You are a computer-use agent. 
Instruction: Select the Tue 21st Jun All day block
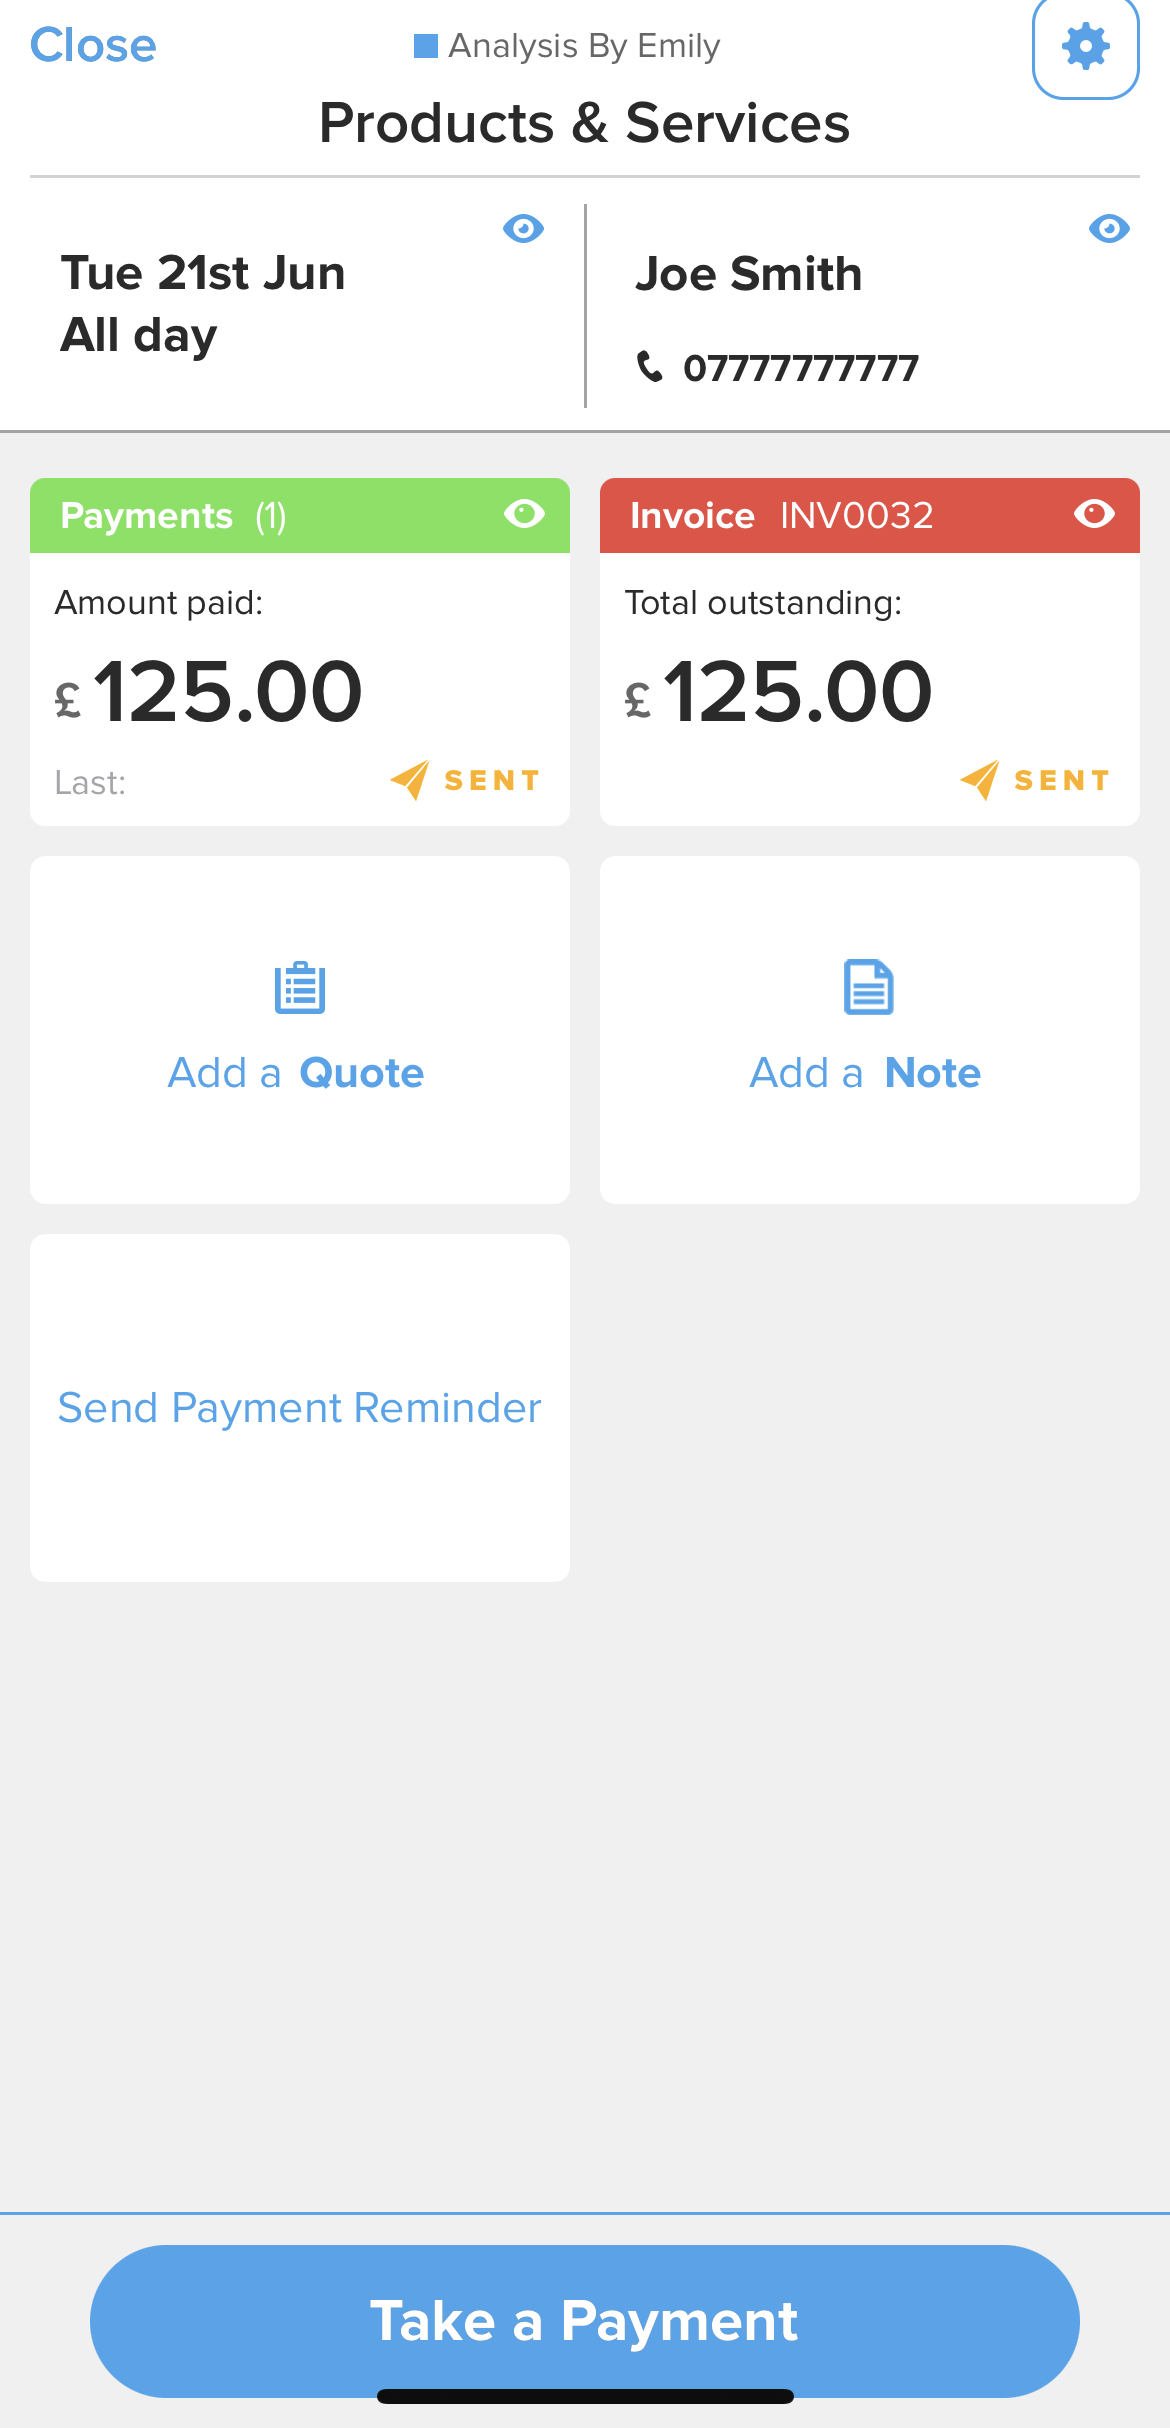203,304
